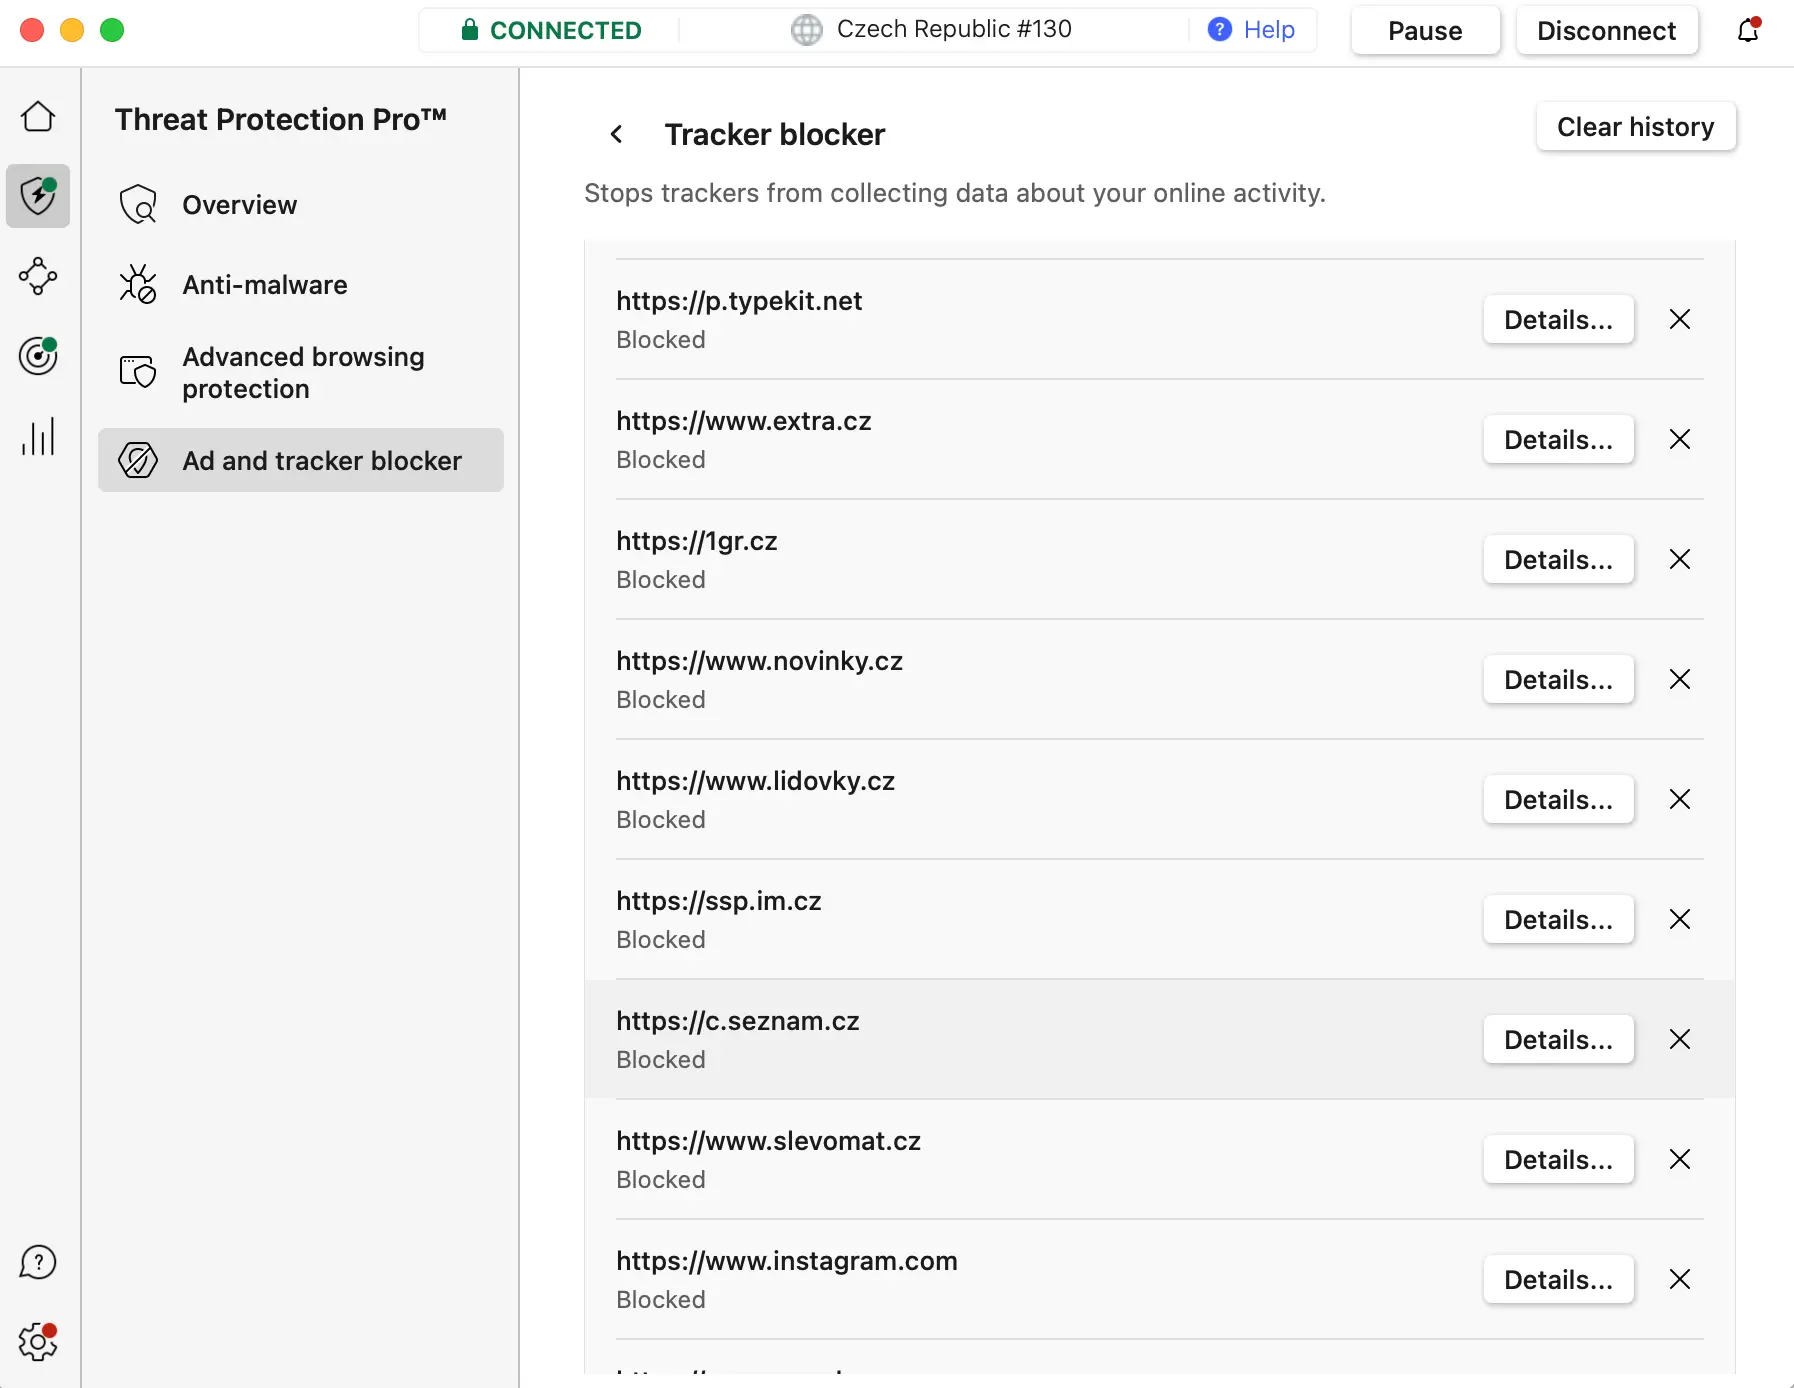Click the Clear history button
This screenshot has width=1794, height=1388.
[x=1635, y=127]
